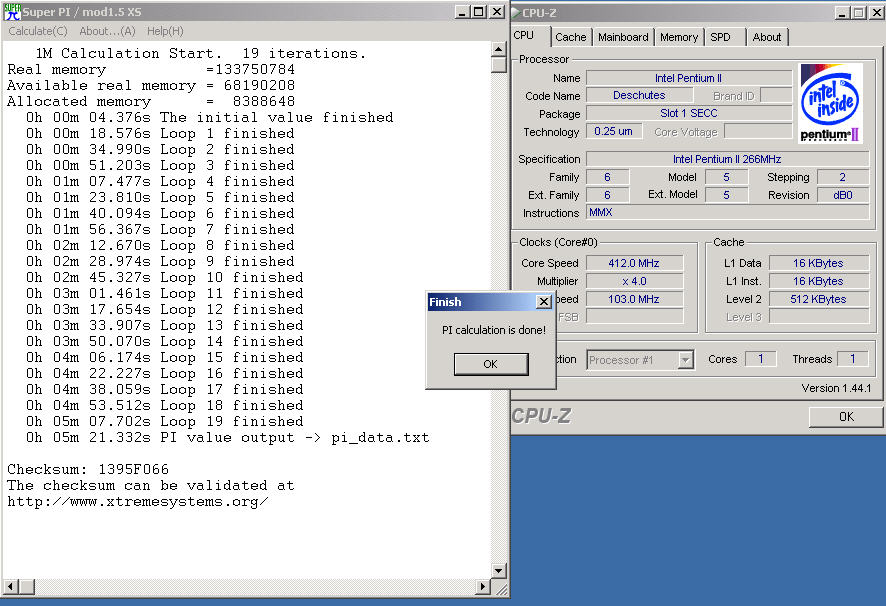Click the 'http://www.xtremesystems.org/' text line

tap(138, 502)
